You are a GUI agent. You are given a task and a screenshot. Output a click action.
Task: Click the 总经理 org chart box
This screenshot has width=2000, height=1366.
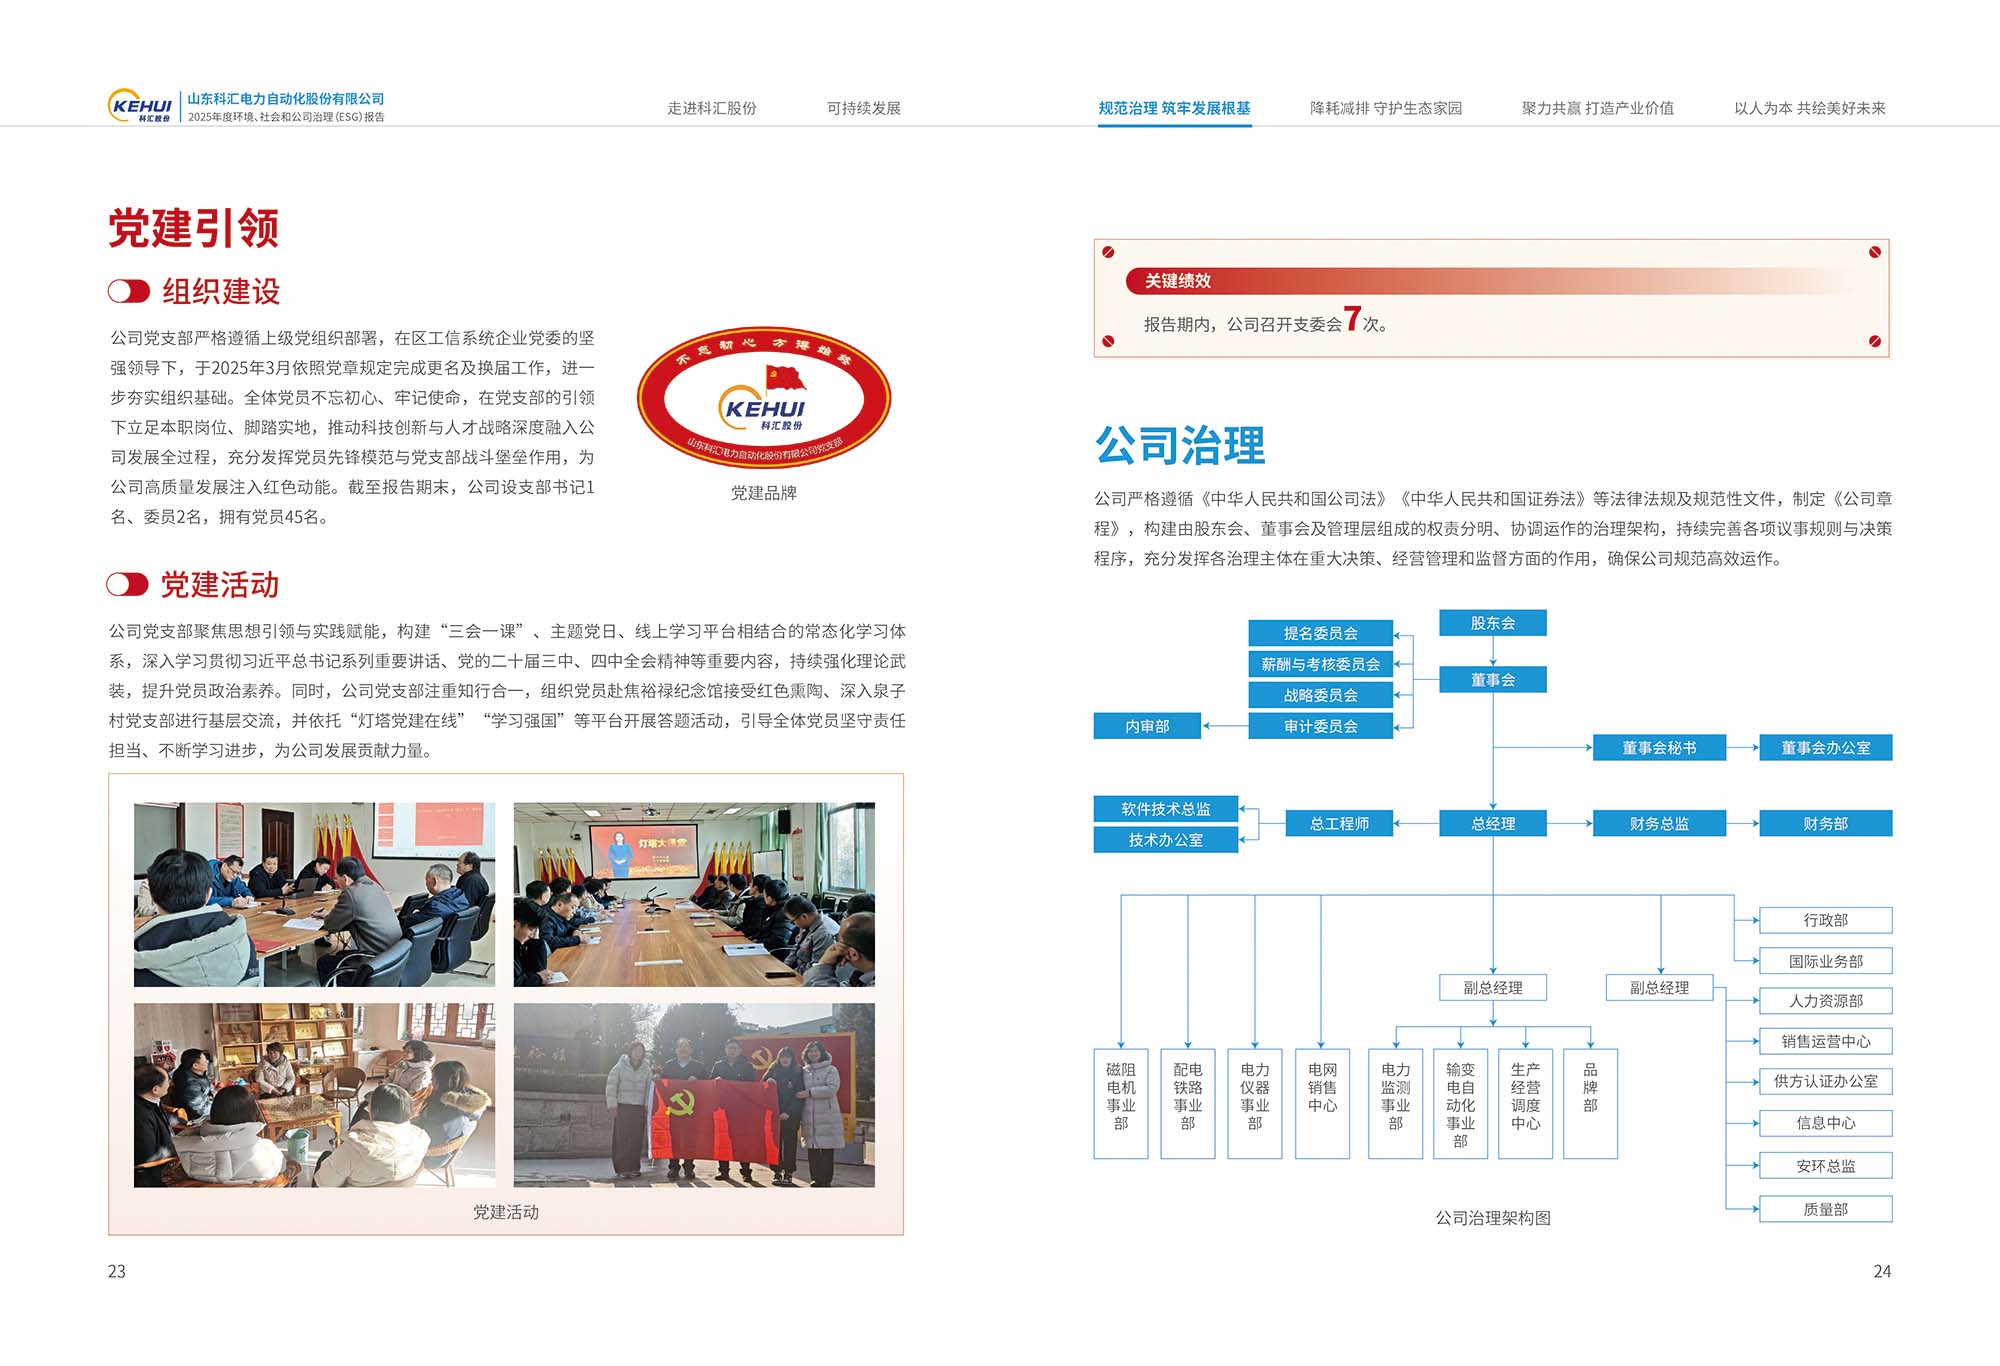(x=1492, y=824)
